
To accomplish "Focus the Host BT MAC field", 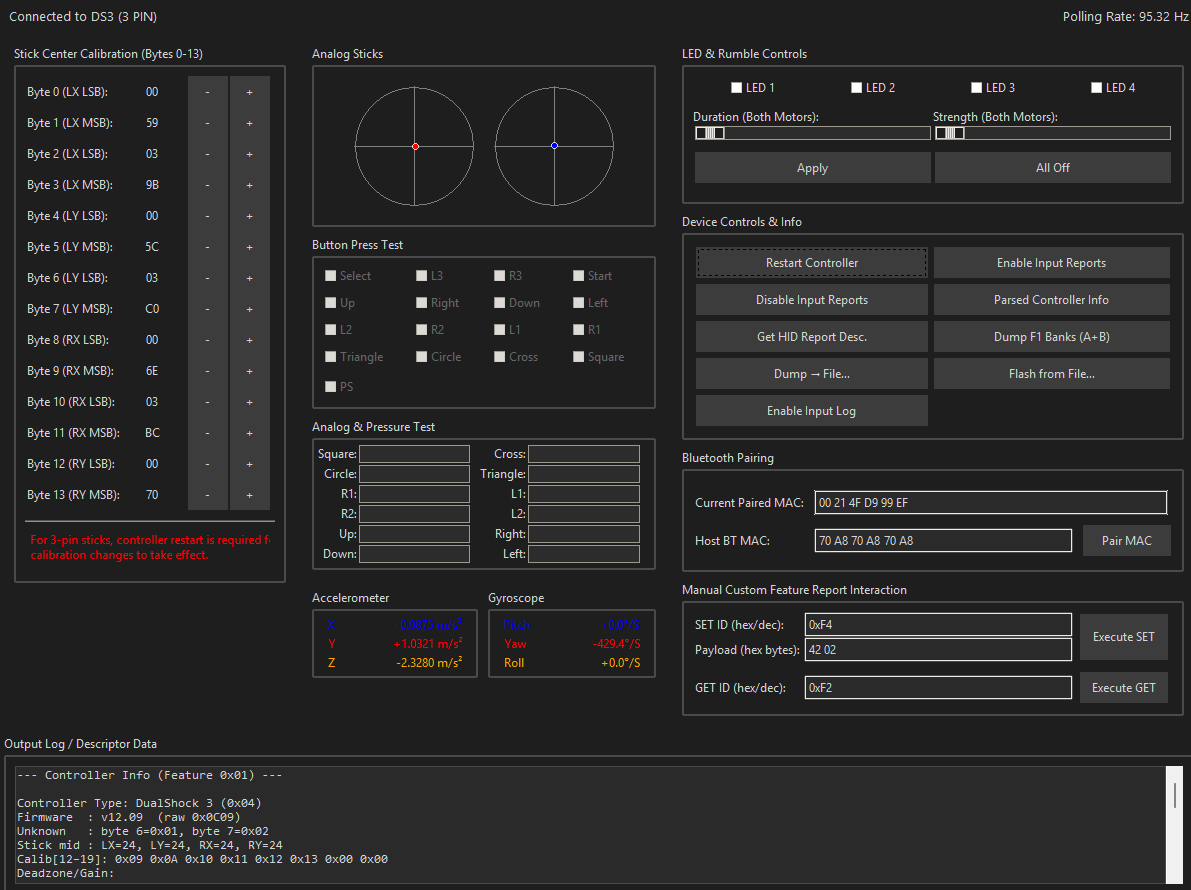I will click(x=943, y=541).
